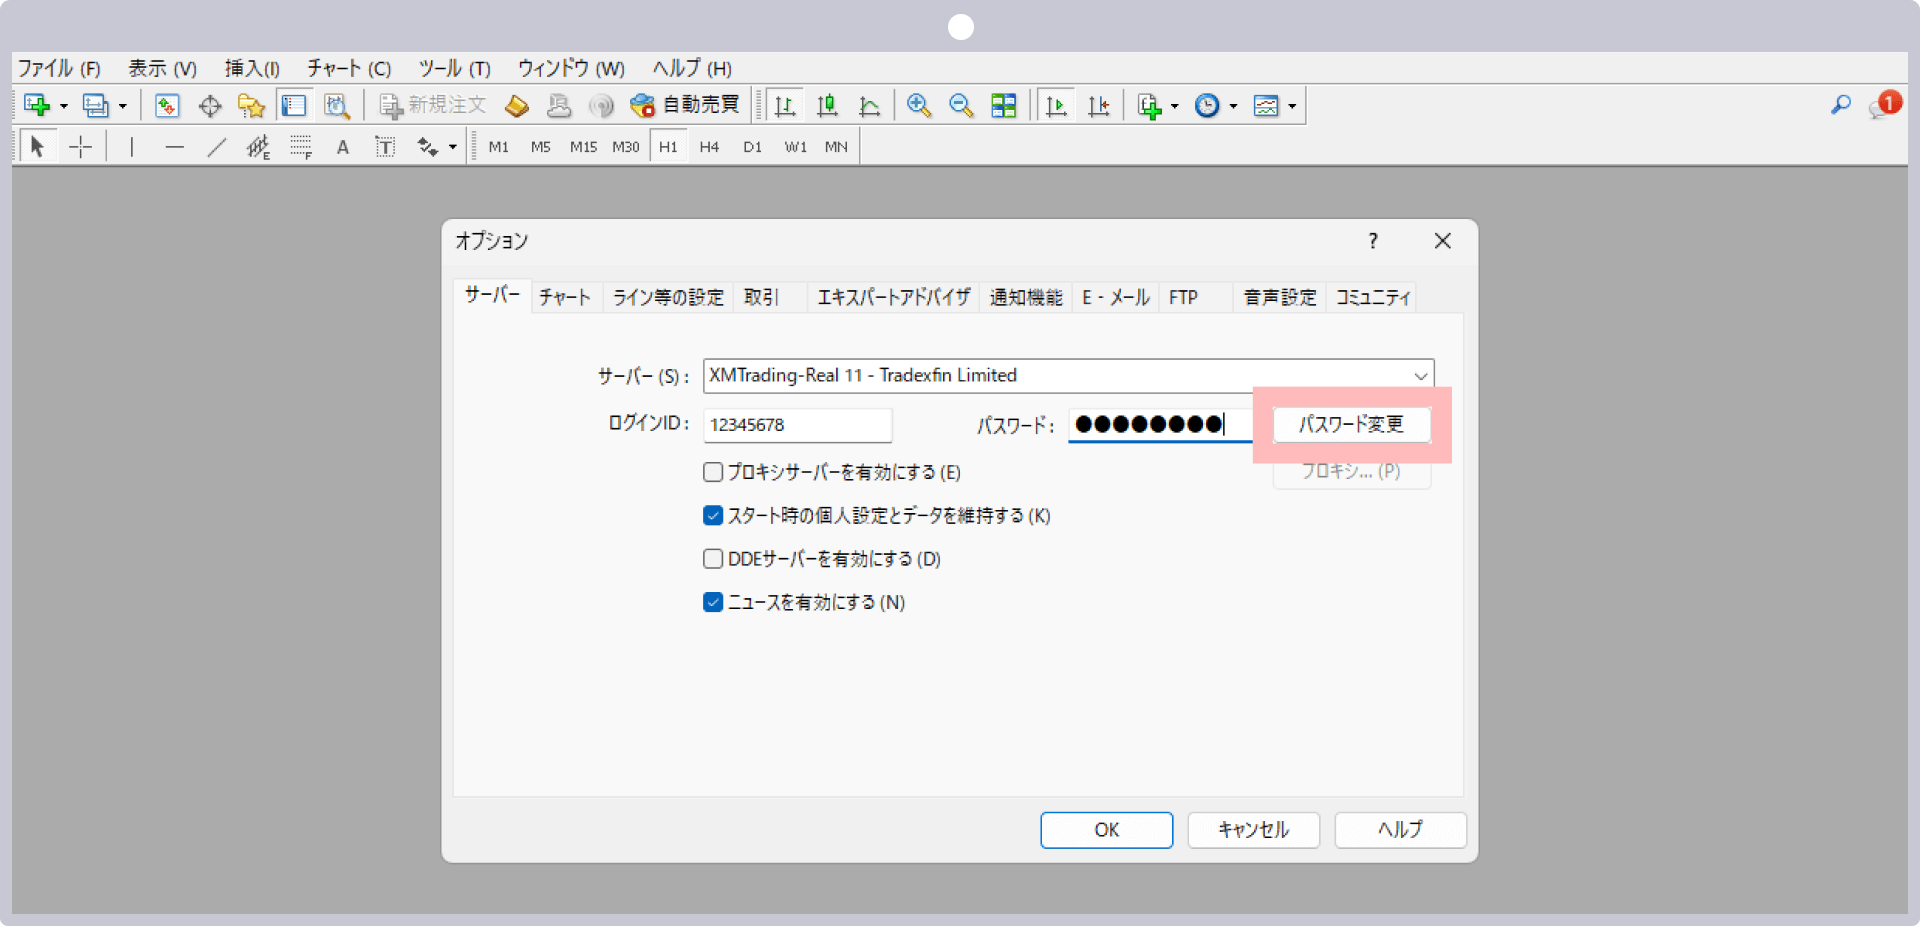Screen dimensions: 1920x926
Task: Zoom out on chart with magnifier minus
Action: 961,105
